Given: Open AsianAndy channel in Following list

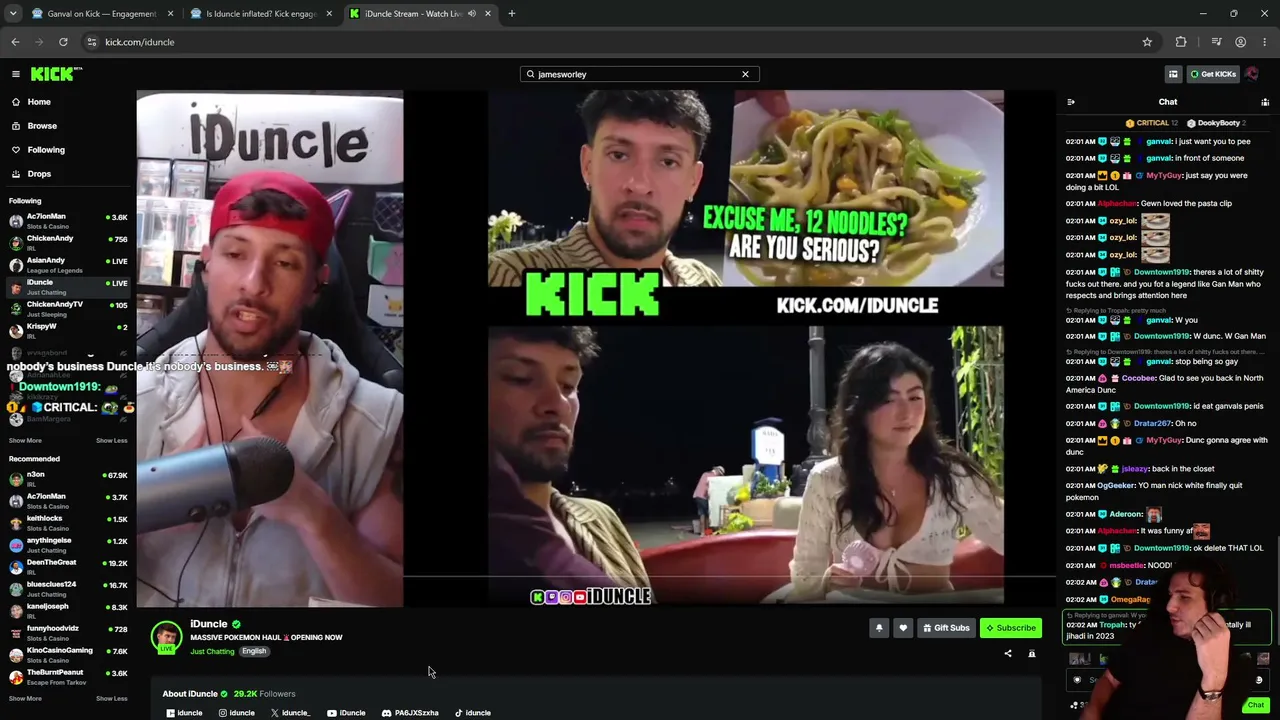Looking at the screenshot, I should point(68,264).
